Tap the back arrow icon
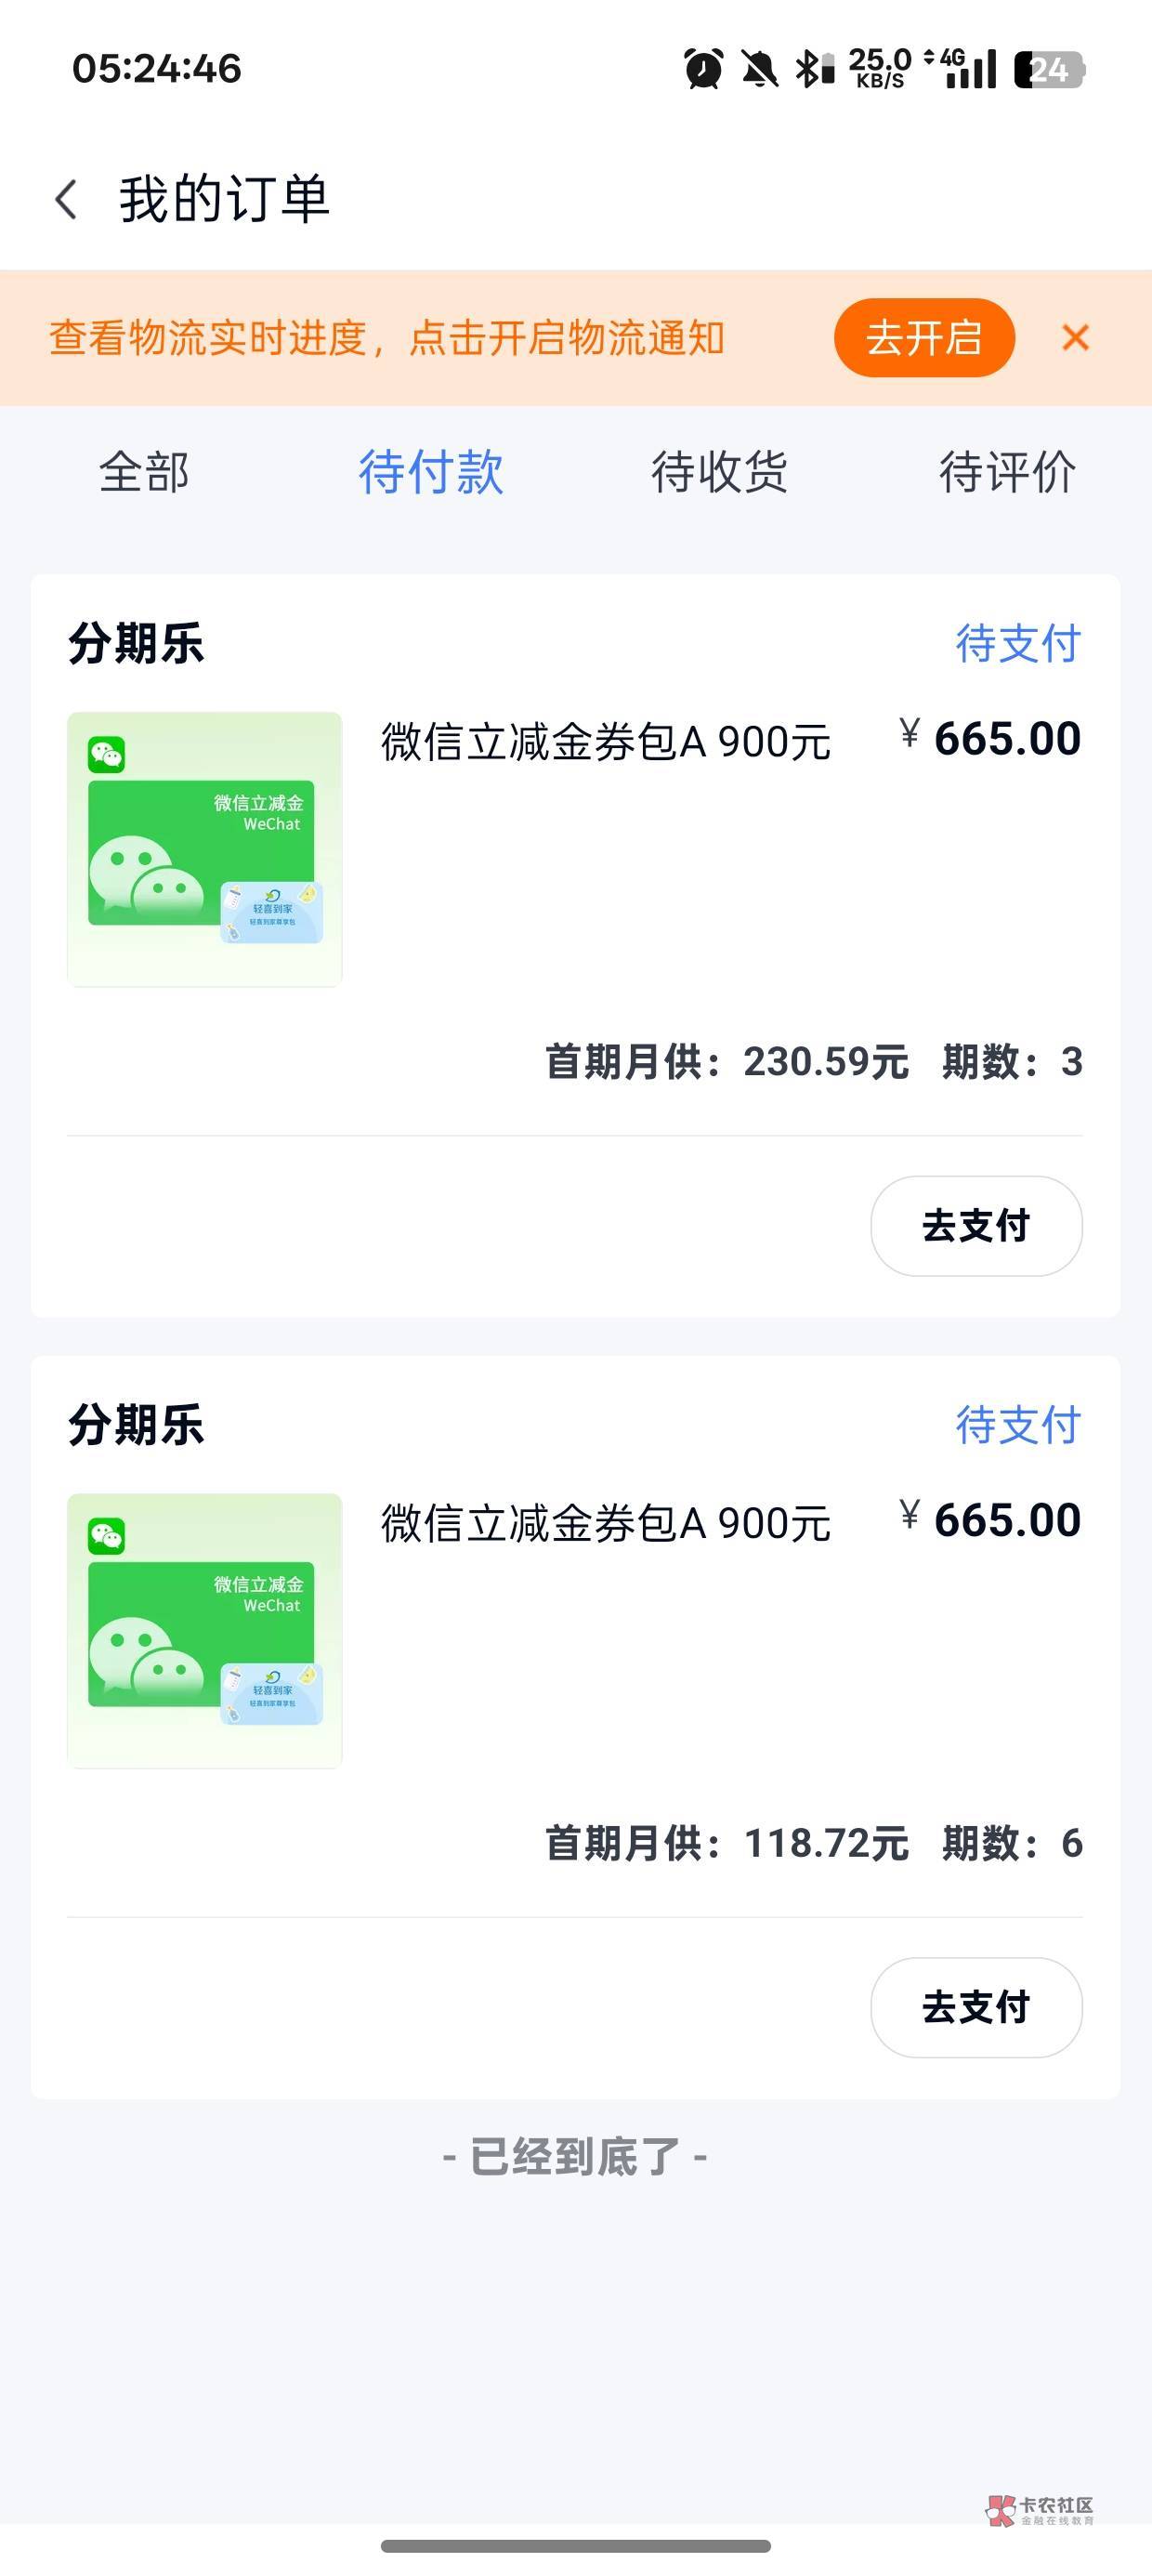 coord(67,199)
